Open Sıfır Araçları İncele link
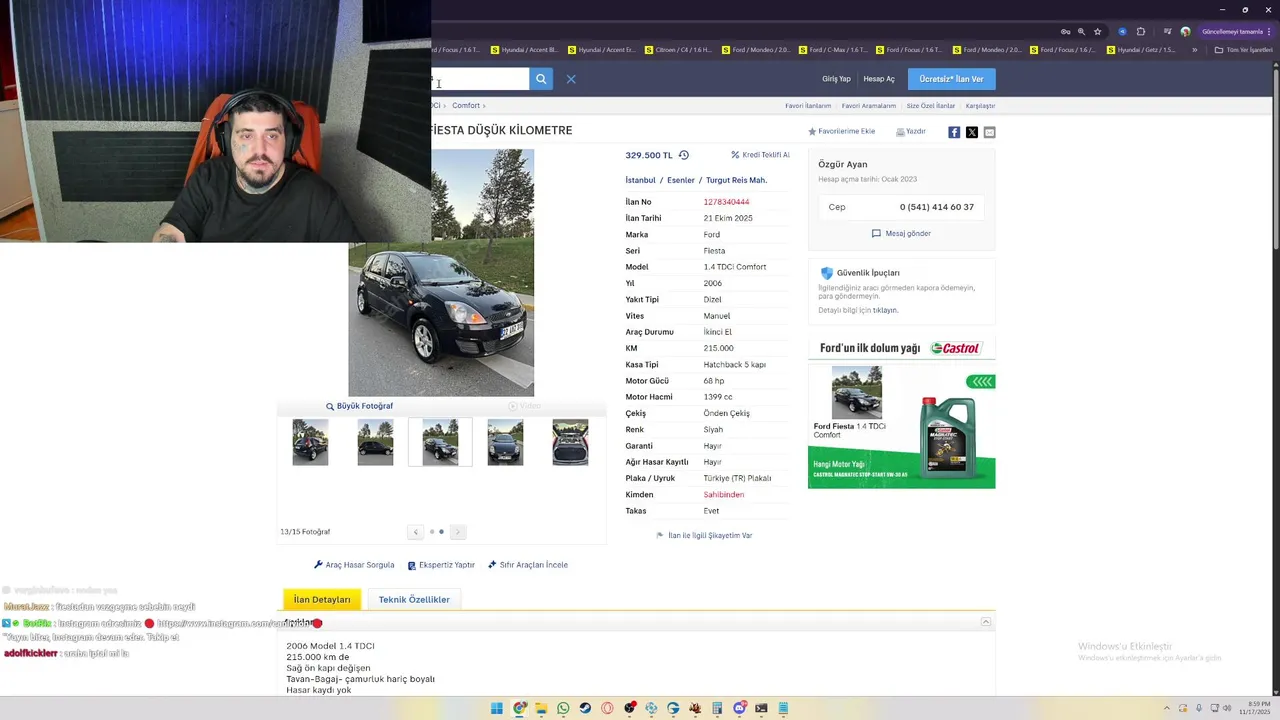The image size is (1280, 720). pyautogui.click(x=528, y=565)
